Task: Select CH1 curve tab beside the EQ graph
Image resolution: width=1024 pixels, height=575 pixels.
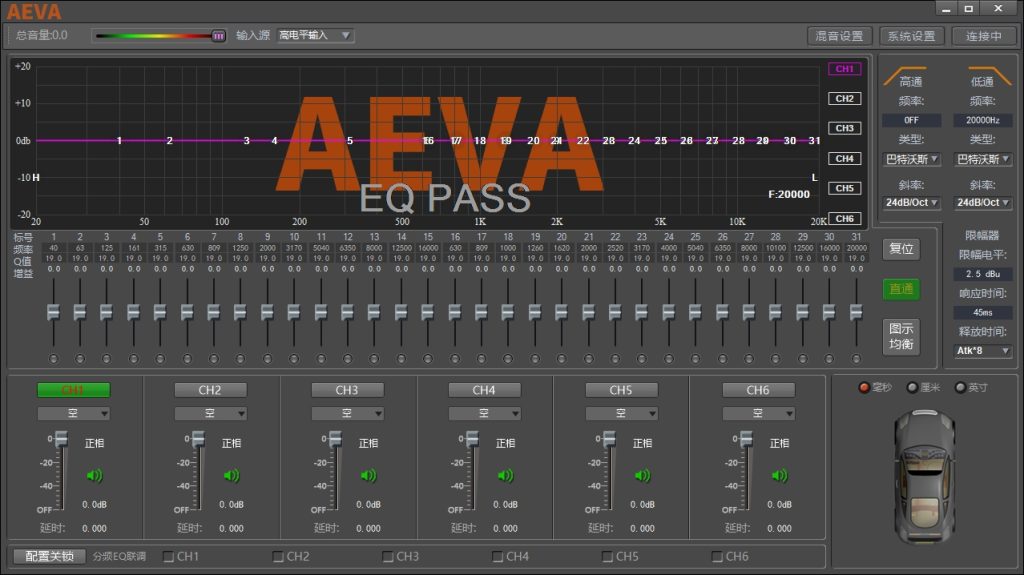Action: pos(844,69)
